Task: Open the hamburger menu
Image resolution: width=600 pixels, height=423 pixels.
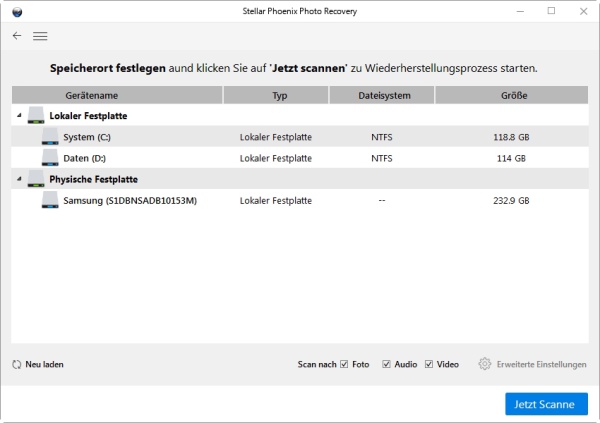Action: click(40, 36)
